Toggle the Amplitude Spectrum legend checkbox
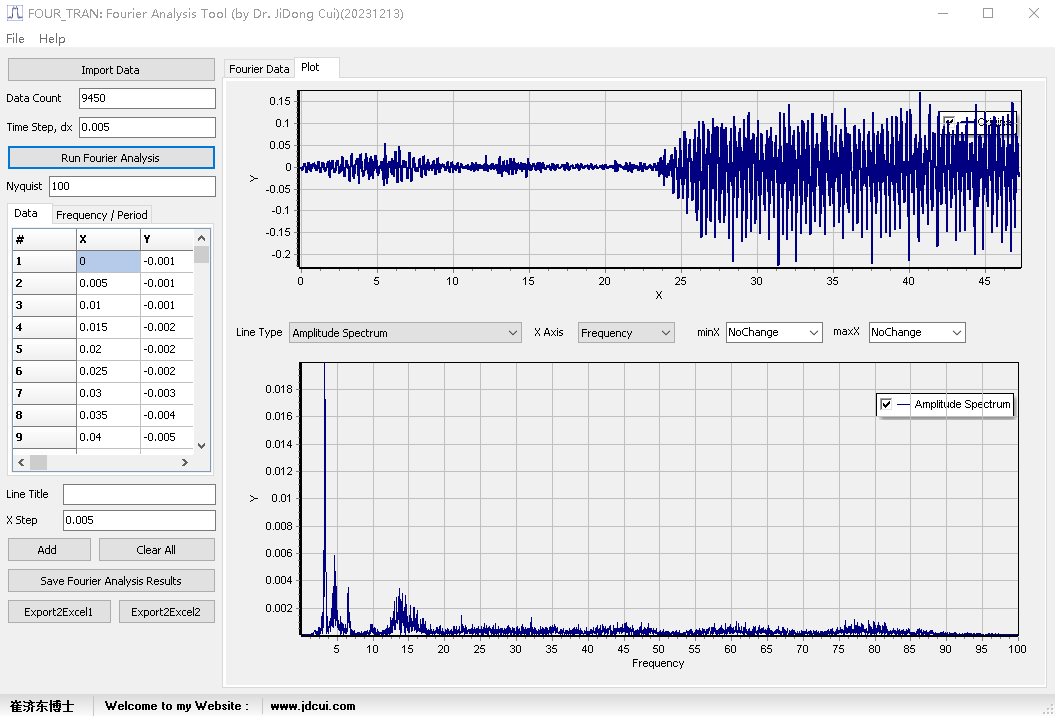 click(x=886, y=404)
